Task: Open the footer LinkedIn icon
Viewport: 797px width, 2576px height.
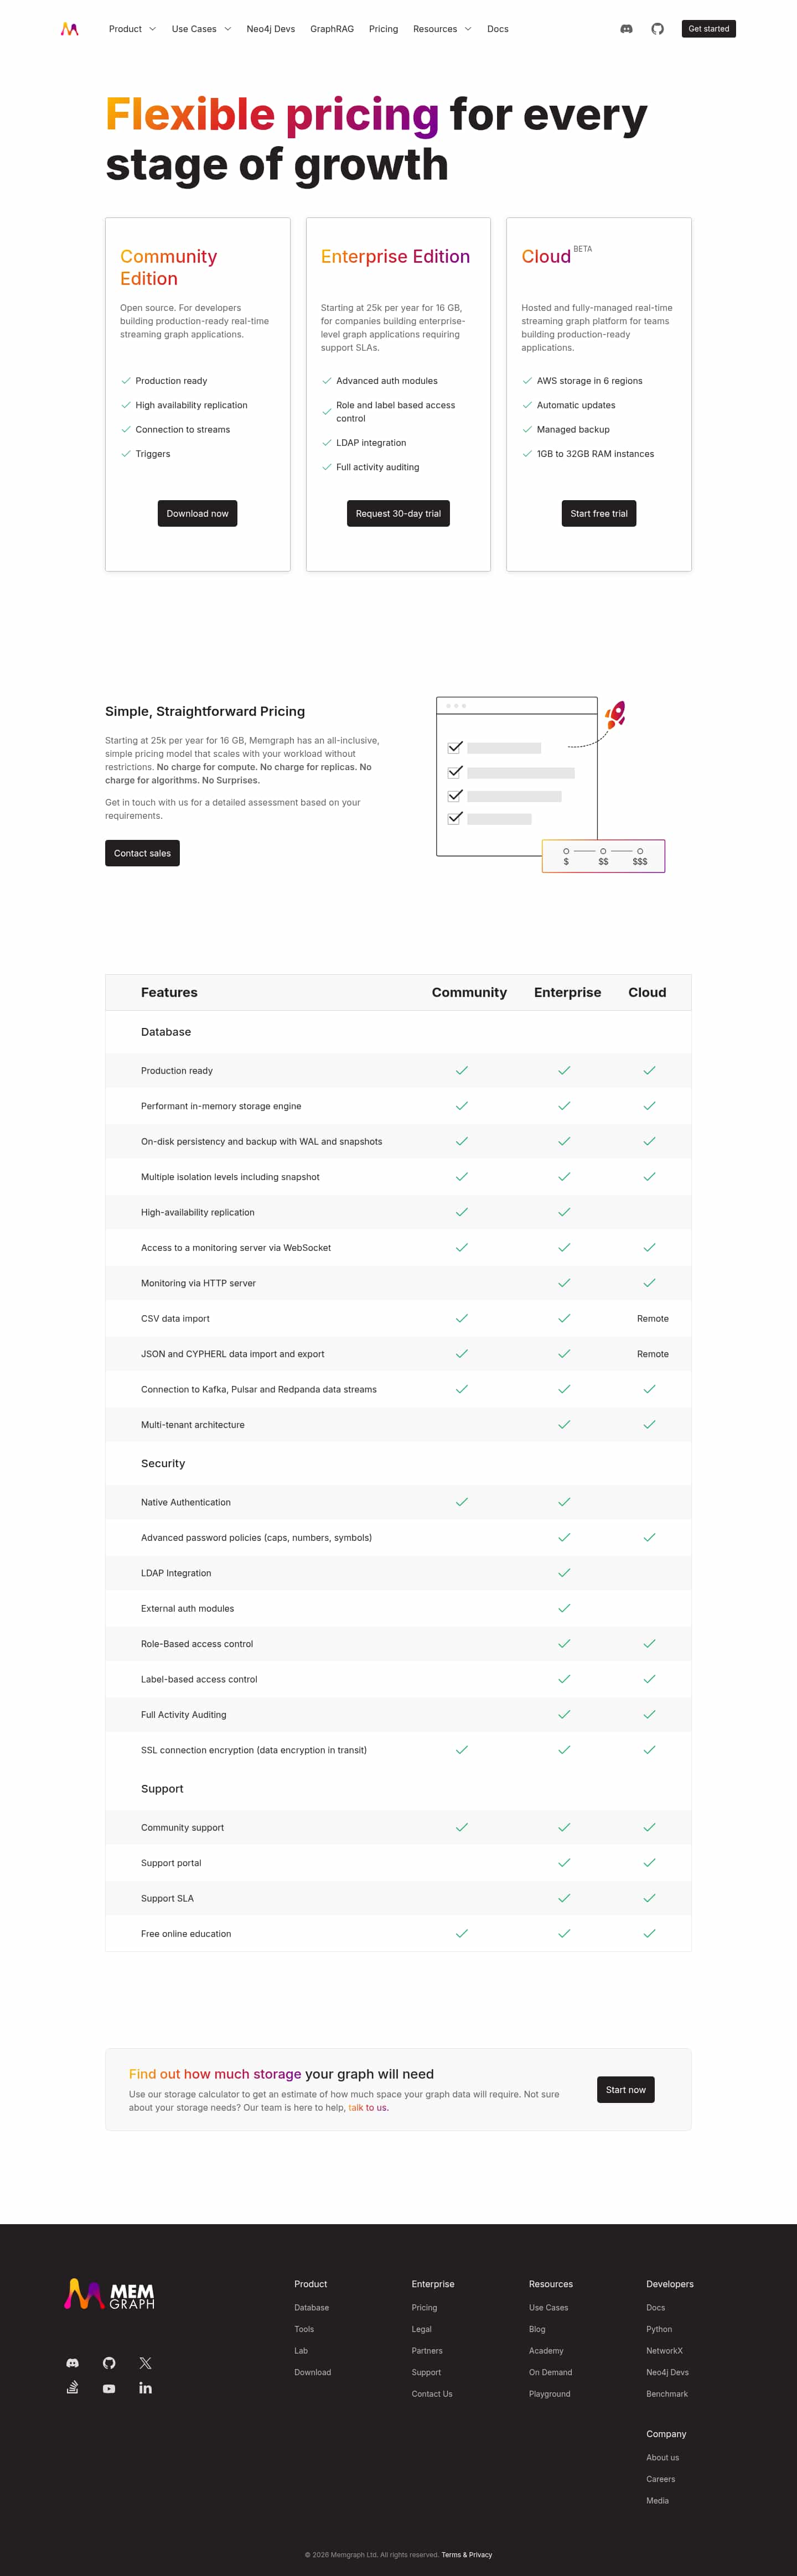Action: [145, 2387]
